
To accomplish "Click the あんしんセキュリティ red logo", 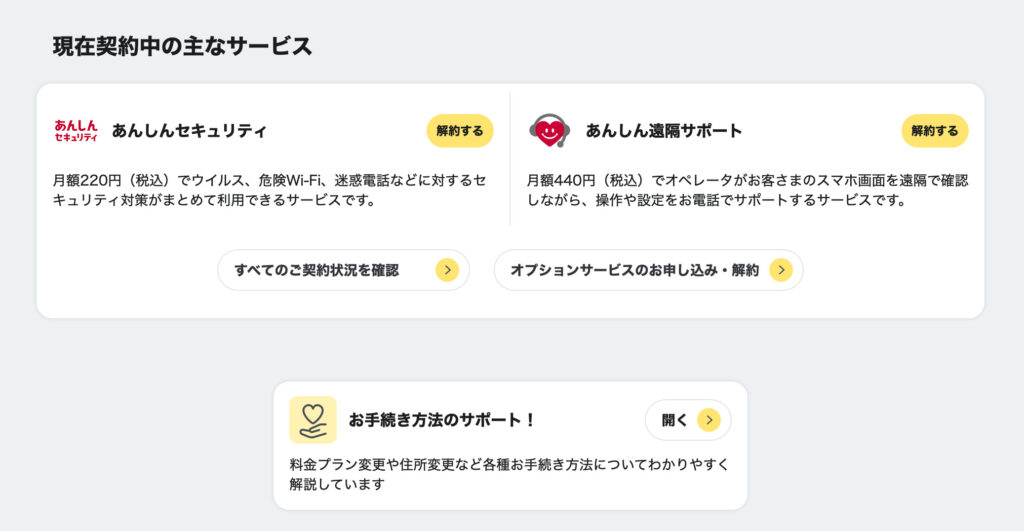I will coord(76,130).
